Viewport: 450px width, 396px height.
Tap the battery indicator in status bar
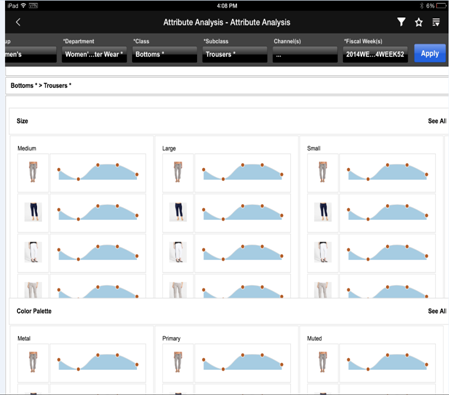(441, 6)
